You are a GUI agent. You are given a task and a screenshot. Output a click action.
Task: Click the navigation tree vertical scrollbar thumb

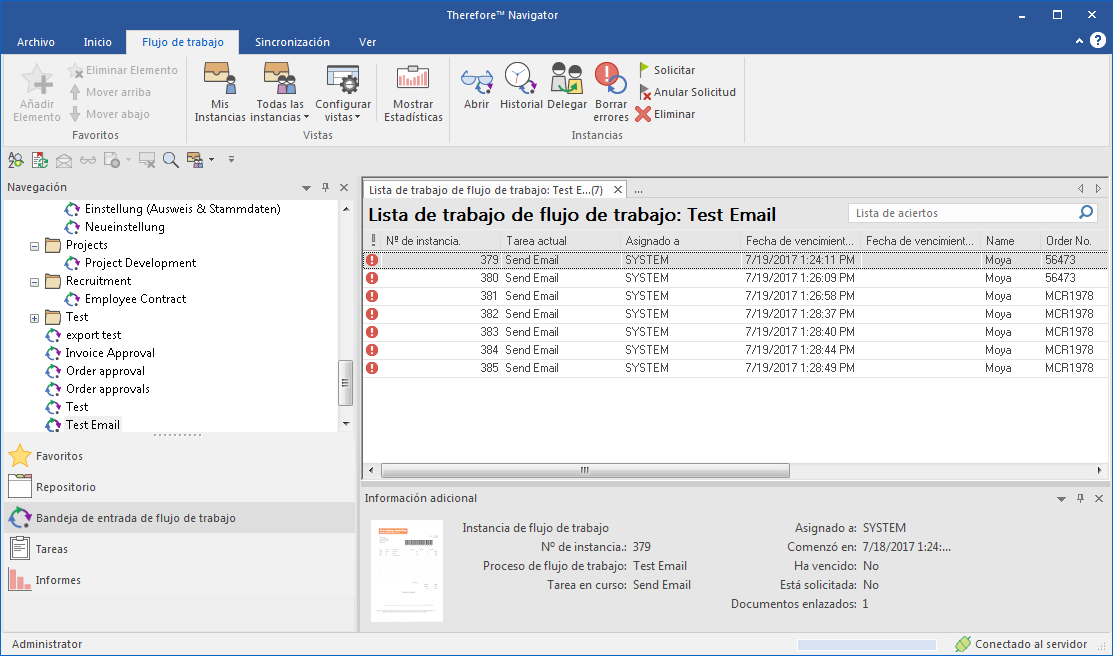(x=345, y=383)
